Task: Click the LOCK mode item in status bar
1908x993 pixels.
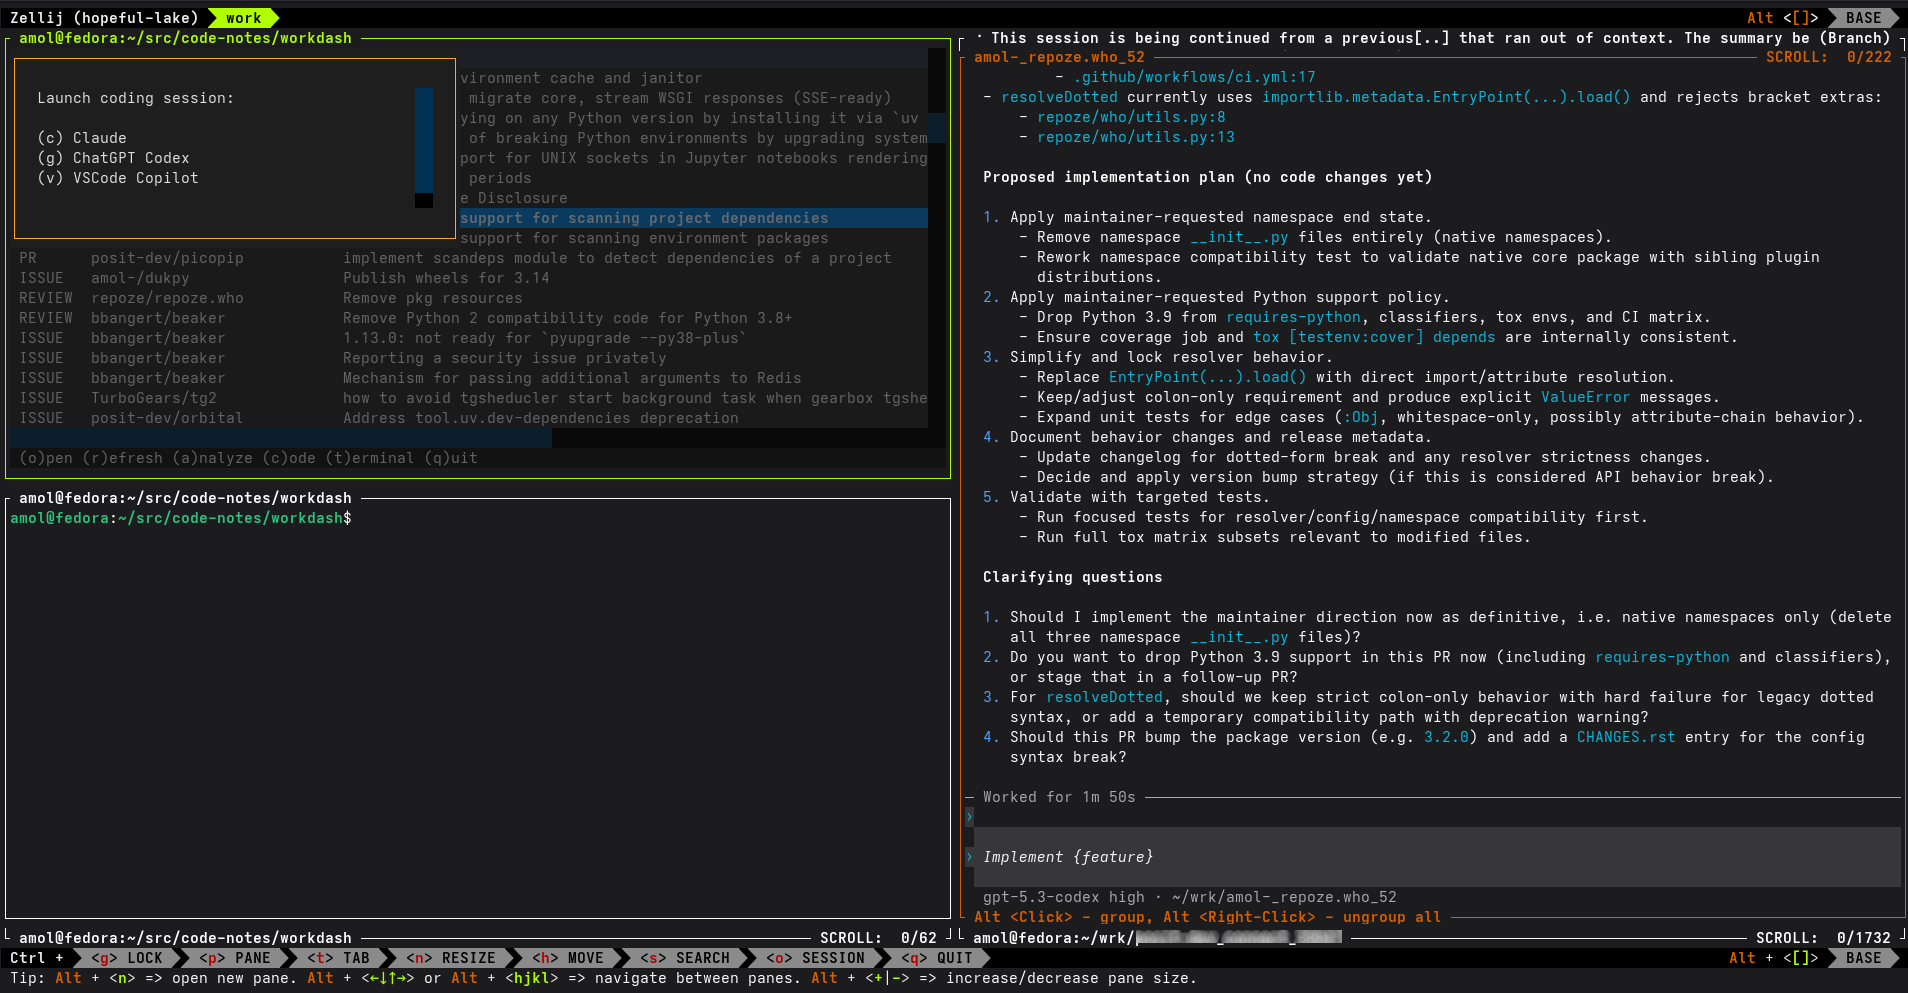Action: point(127,958)
